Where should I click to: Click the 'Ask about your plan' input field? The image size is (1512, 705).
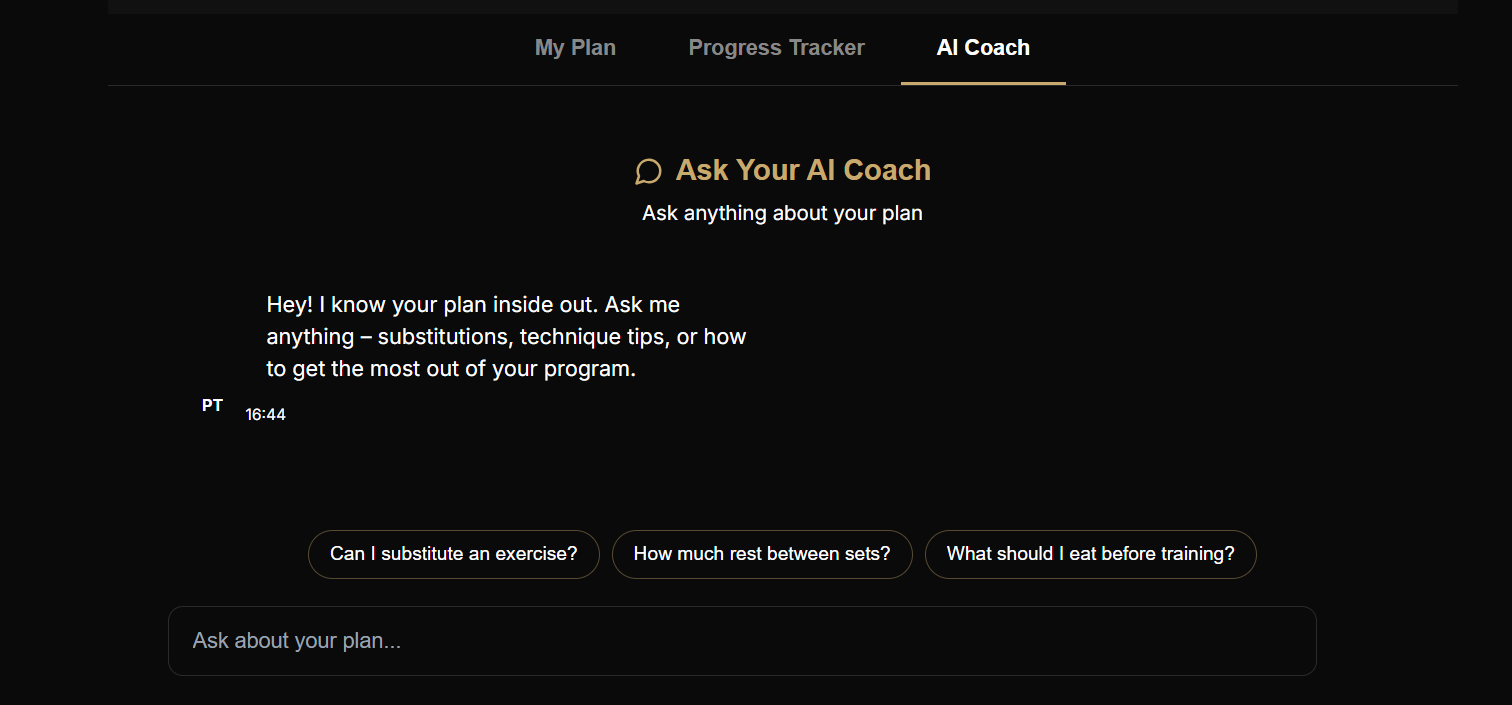[742, 640]
